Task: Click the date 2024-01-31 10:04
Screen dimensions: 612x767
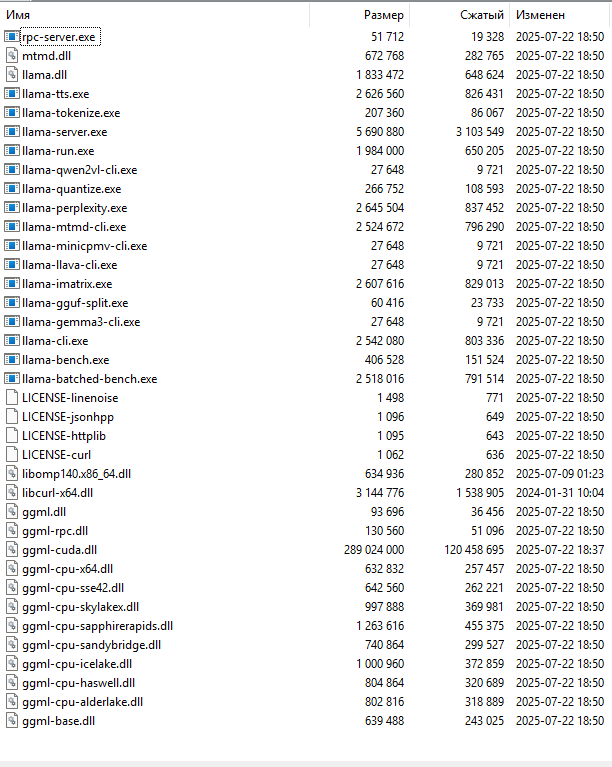Action: pyautogui.click(x=560, y=493)
